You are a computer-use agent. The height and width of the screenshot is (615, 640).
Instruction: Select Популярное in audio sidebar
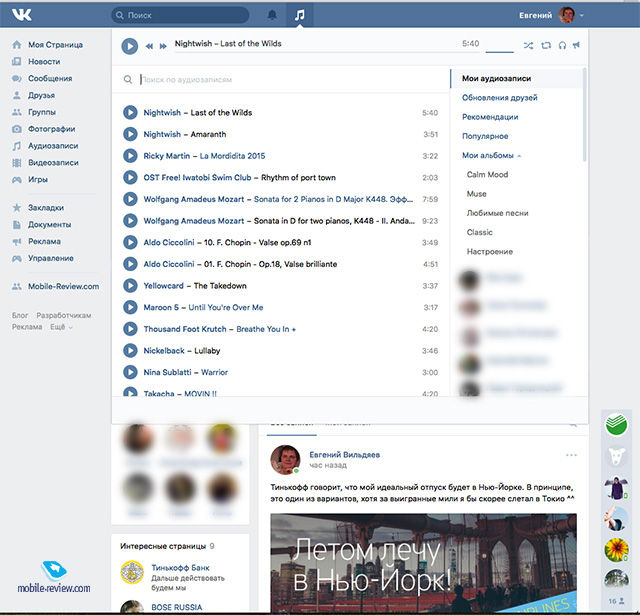coord(485,136)
